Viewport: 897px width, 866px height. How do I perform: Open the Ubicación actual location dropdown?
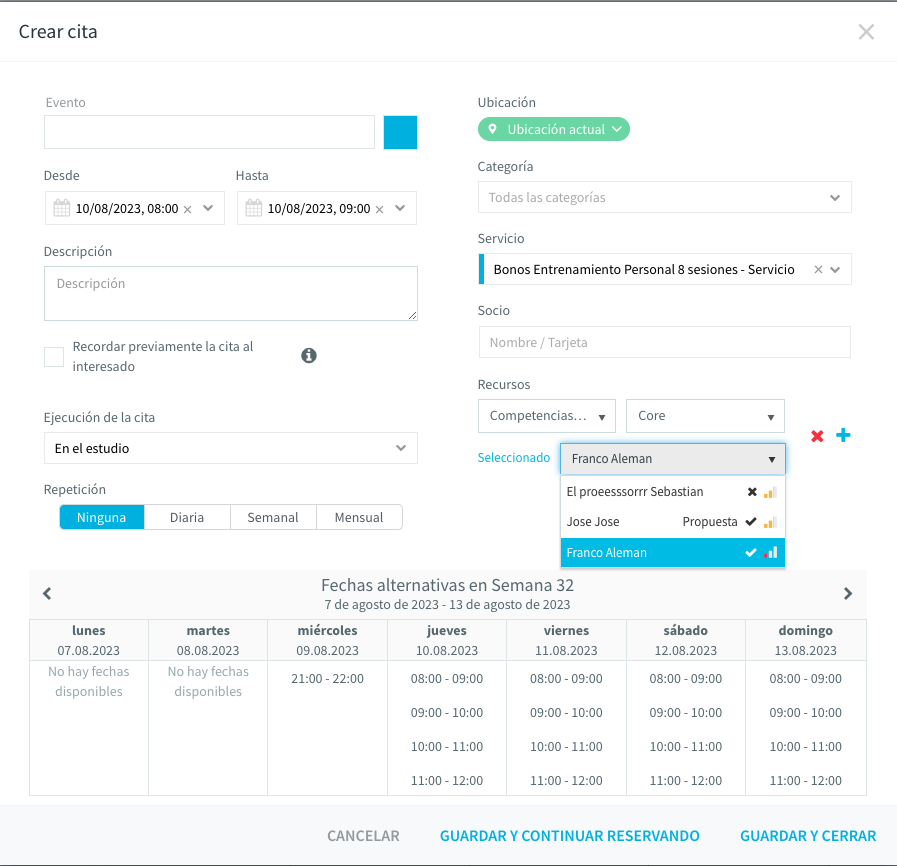point(554,129)
